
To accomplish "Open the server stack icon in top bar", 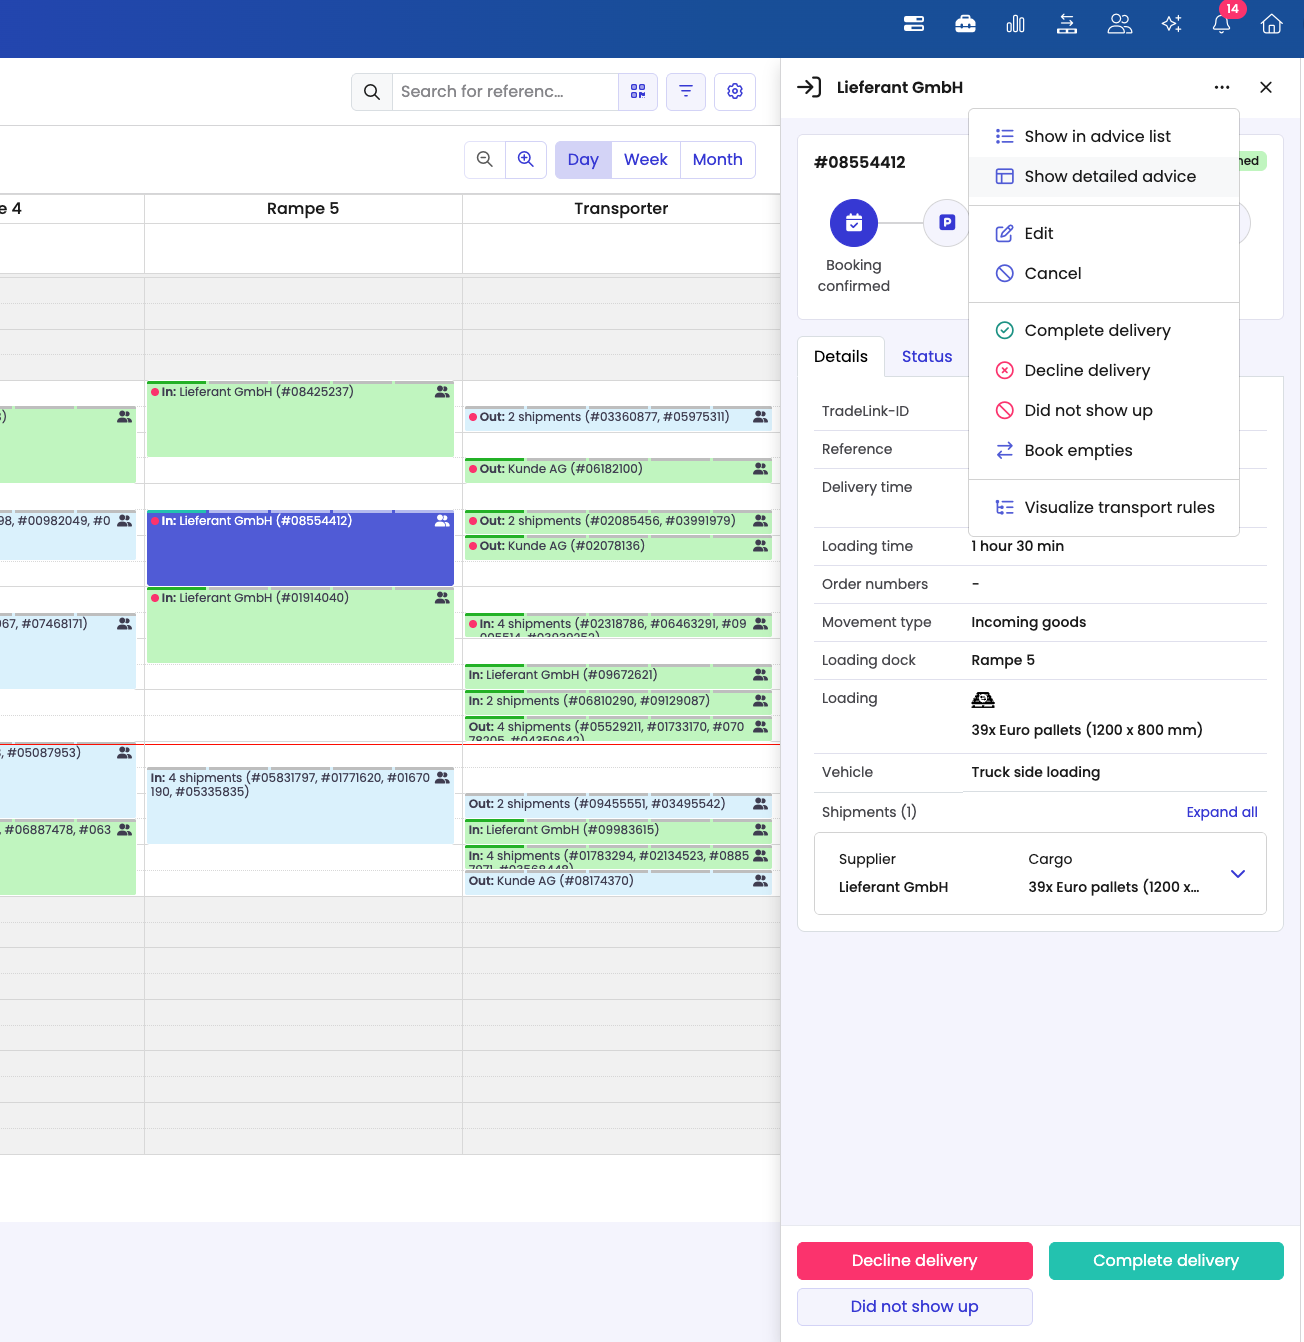I will (x=914, y=24).
